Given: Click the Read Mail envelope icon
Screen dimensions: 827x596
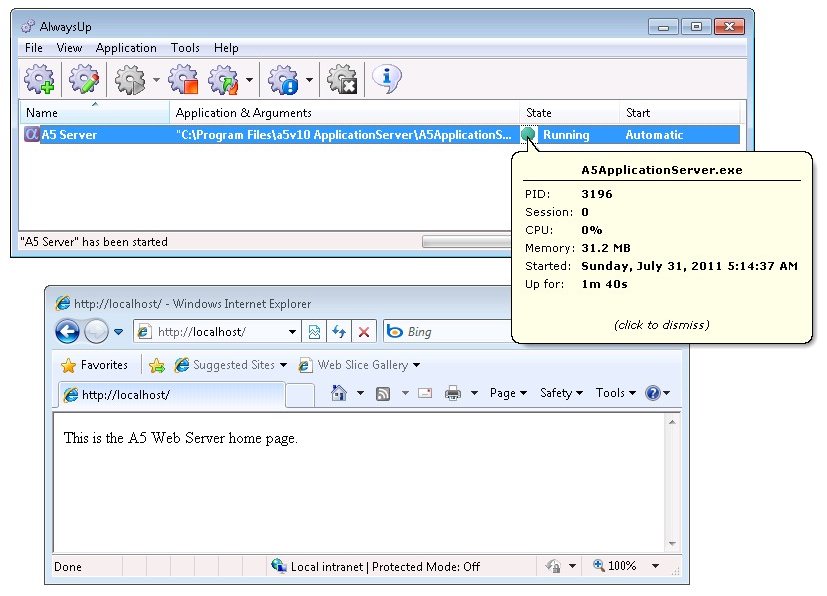Looking at the screenshot, I should [x=425, y=393].
